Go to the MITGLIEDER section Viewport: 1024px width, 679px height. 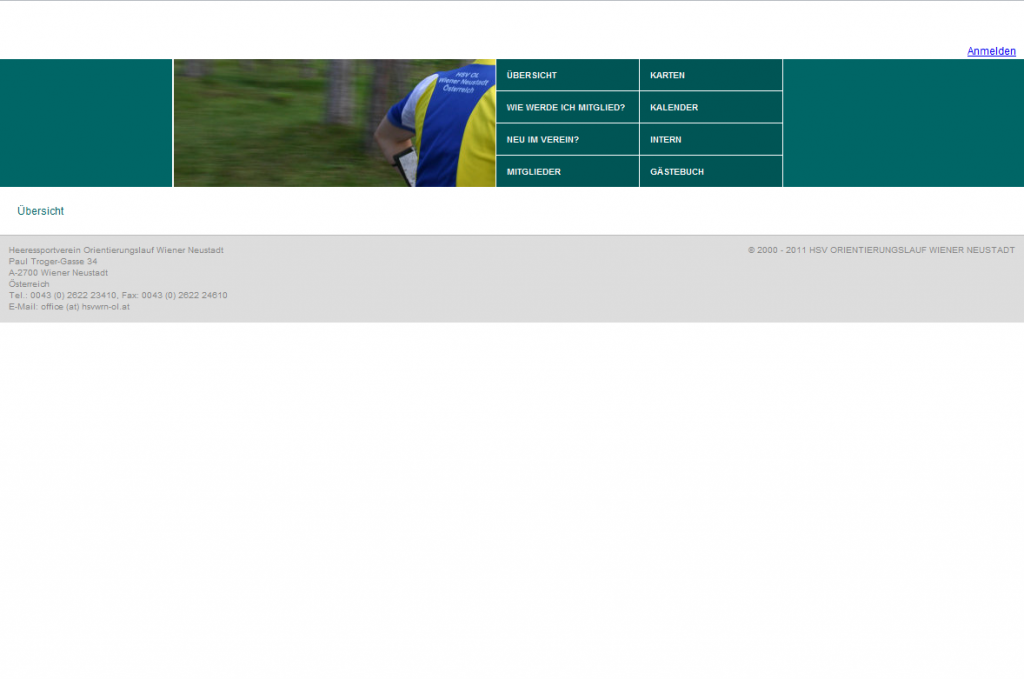[x=534, y=172]
